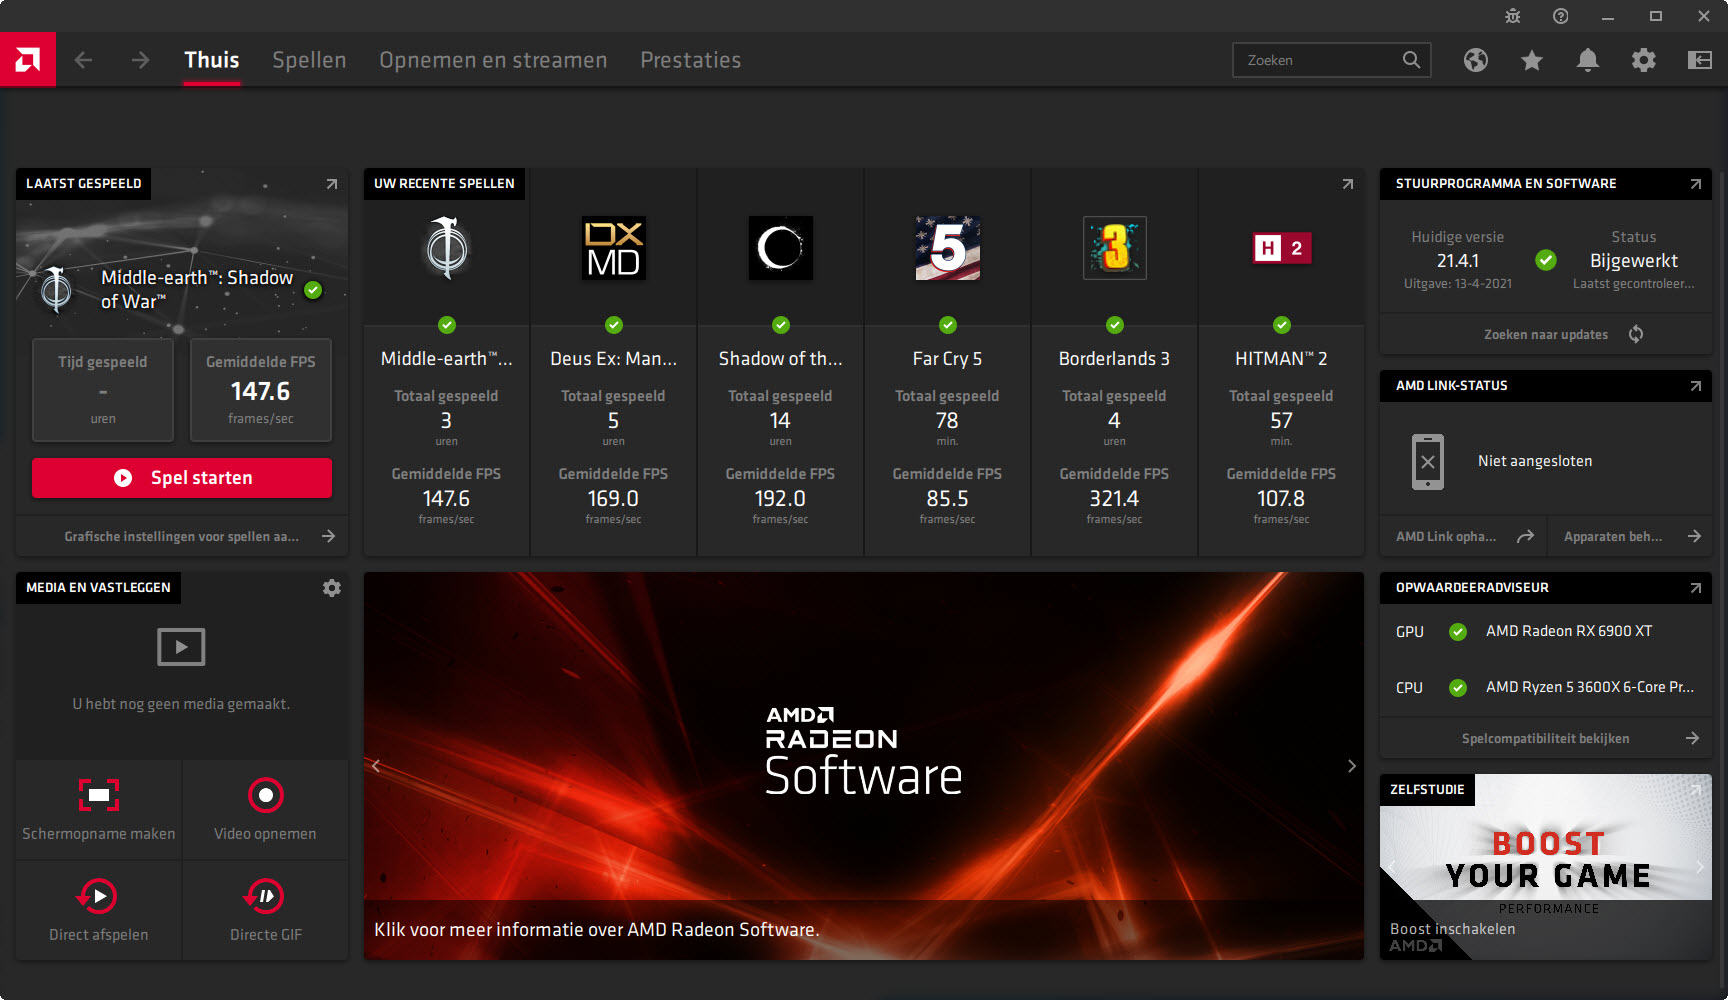This screenshot has width=1728, height=1000.
Task: Click Klik voor meer informatie caption
Action: coord(597,930)
